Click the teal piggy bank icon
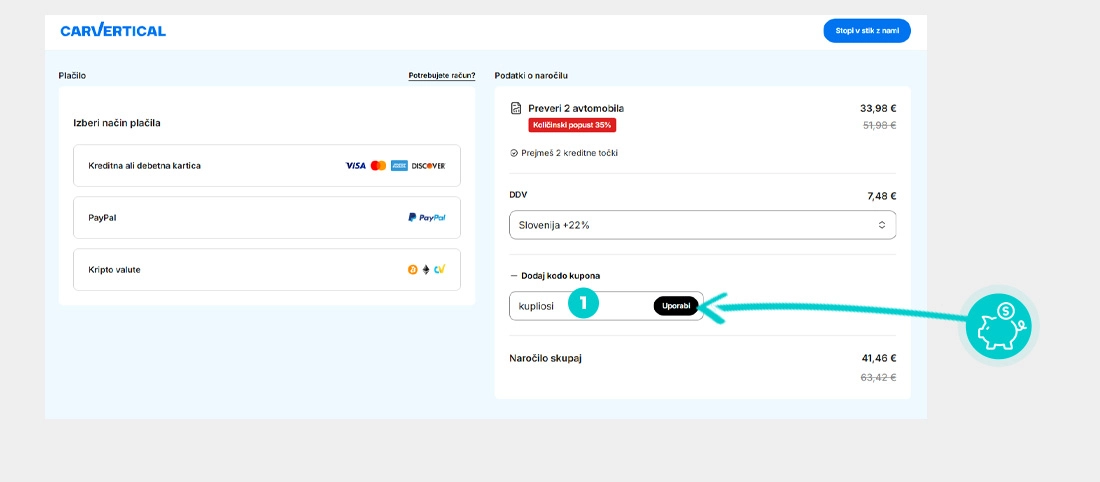 [x=998, y=327]
